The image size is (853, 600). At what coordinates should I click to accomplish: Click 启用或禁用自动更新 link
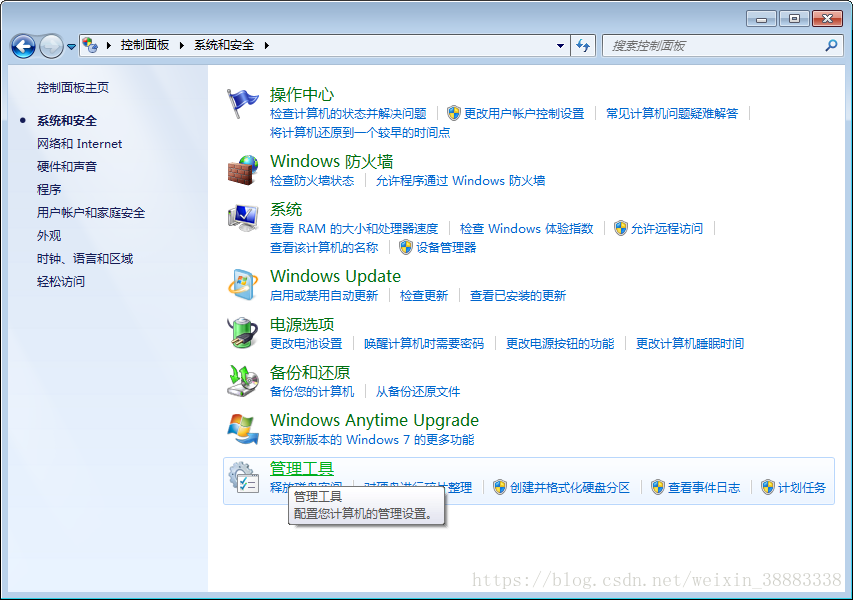coord(324,295)
